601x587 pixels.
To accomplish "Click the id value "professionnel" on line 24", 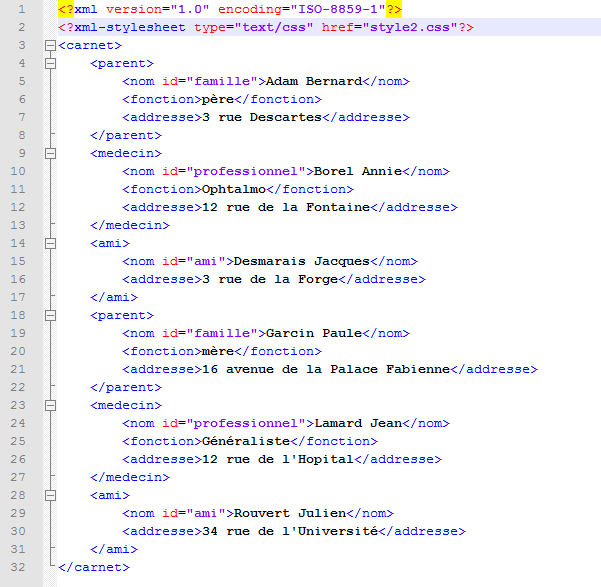I will click(246, 423).
